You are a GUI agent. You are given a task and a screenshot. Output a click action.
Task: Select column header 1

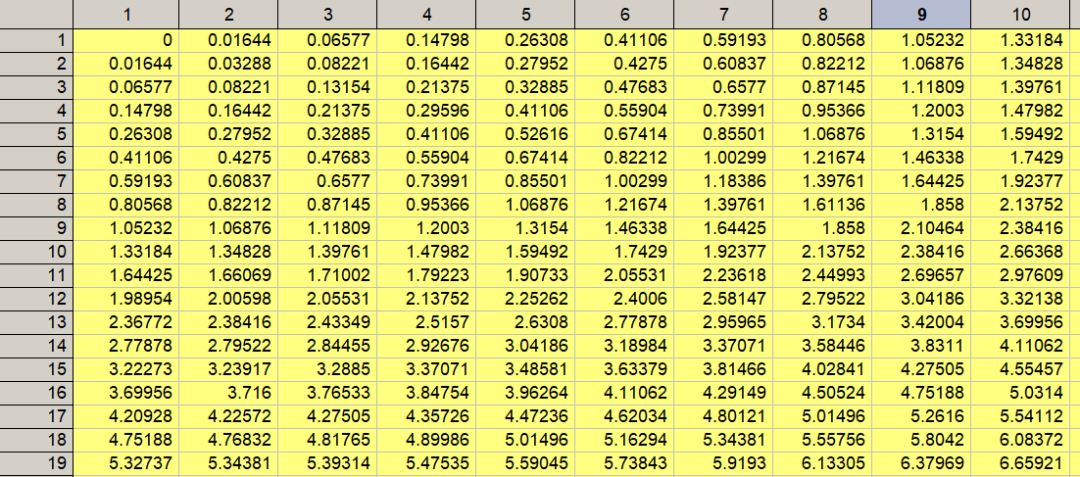click(125, 14)
